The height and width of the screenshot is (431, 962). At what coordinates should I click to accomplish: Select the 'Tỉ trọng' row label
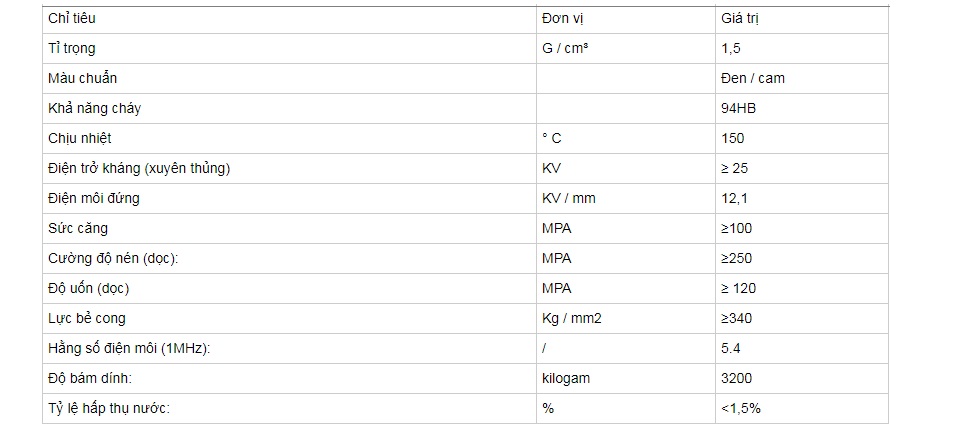pyautogui.click(x=72, y=48)
